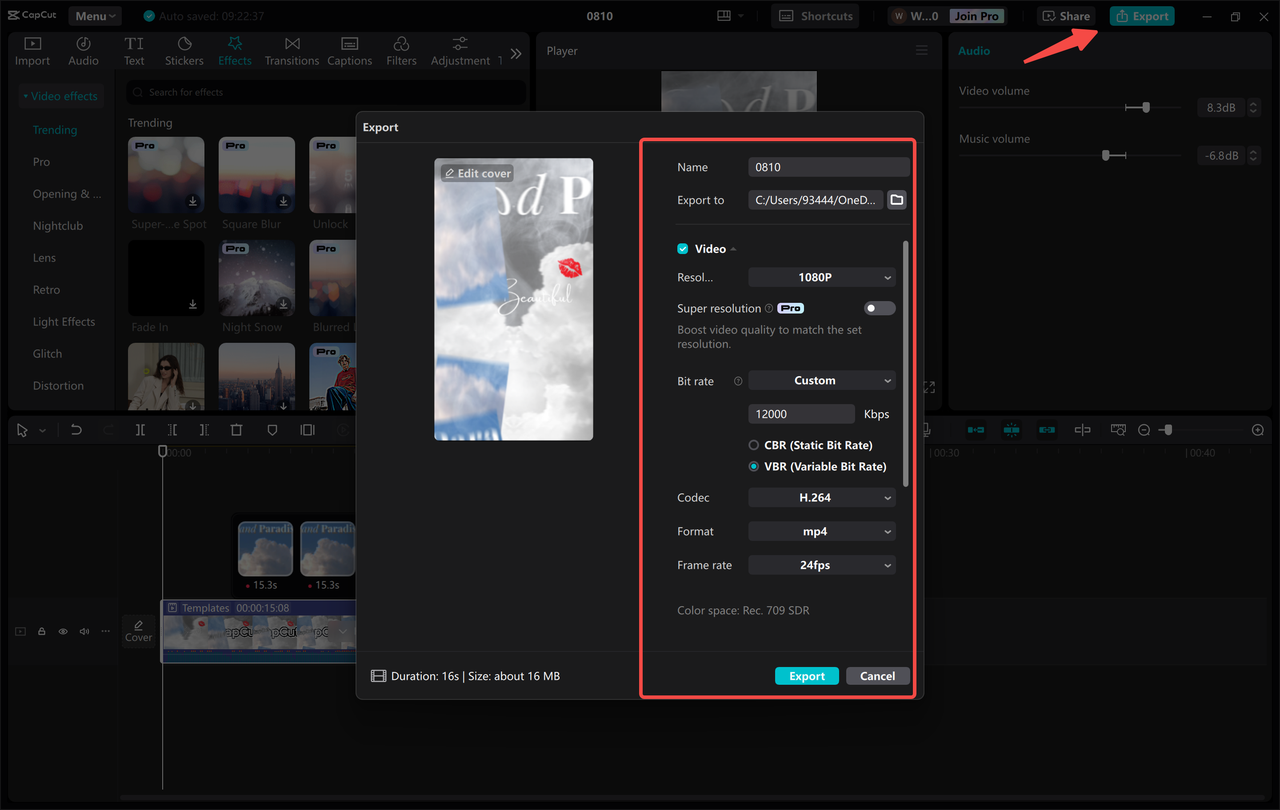Select VBR (Variable Bit Rate) option
This screenshot has height=810, width=1280.
pyautogui.click(x=754, y=467)
